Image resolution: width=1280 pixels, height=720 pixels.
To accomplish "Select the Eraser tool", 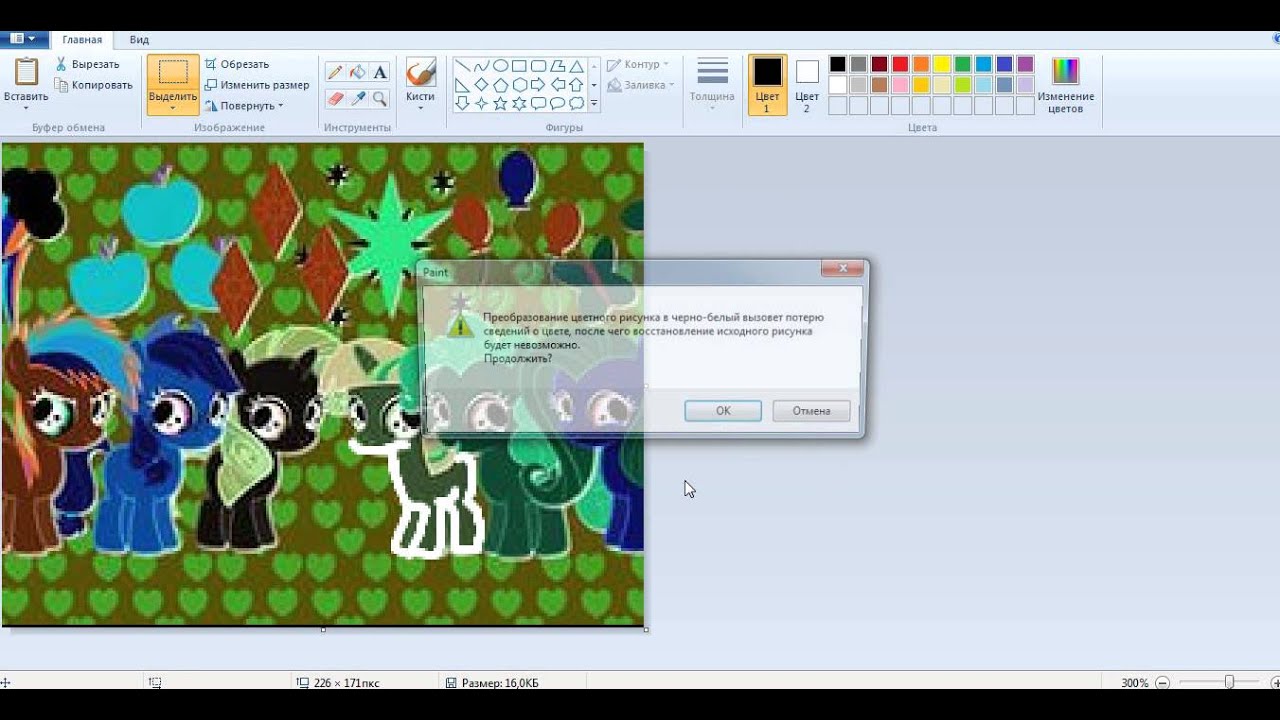I will (x=335, y=98).
